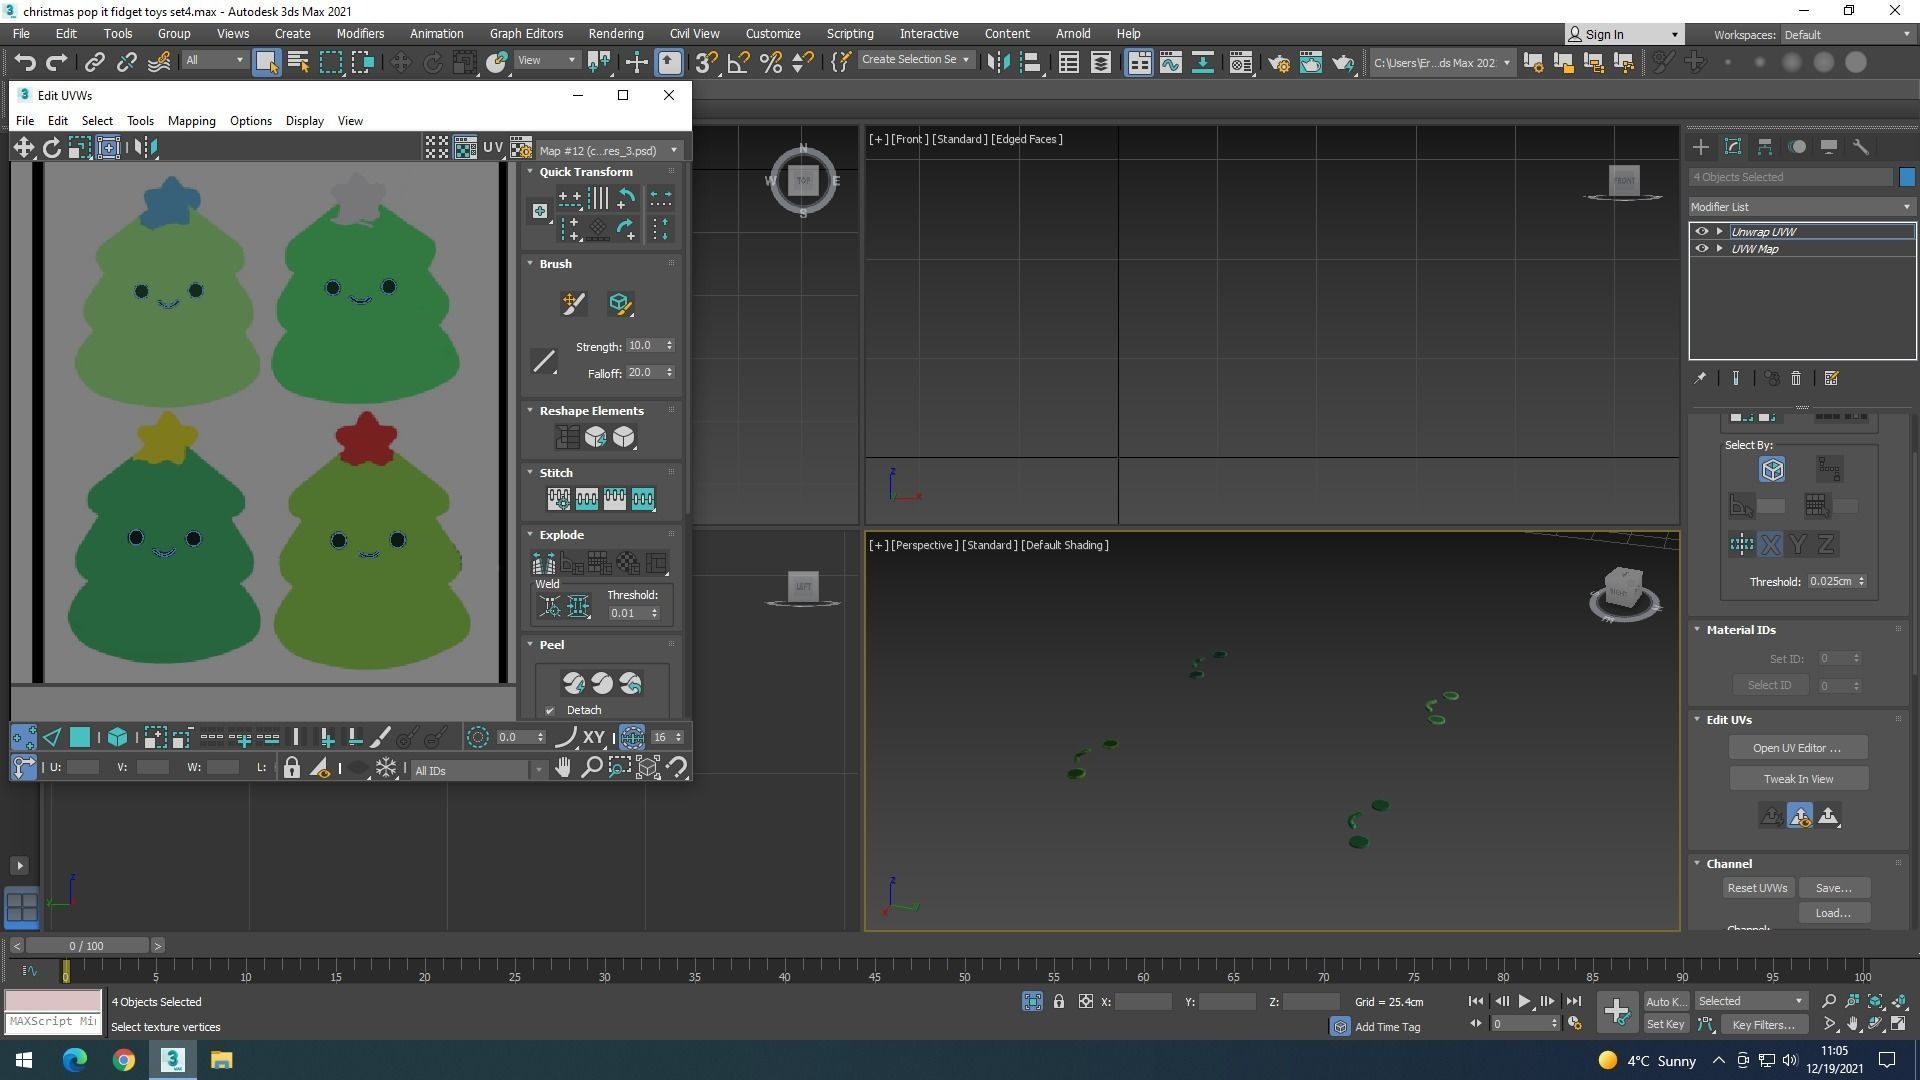Open the Render Setup teapot icon
This screenshot has width=1920, height=1080.
tap(1278, 63)
